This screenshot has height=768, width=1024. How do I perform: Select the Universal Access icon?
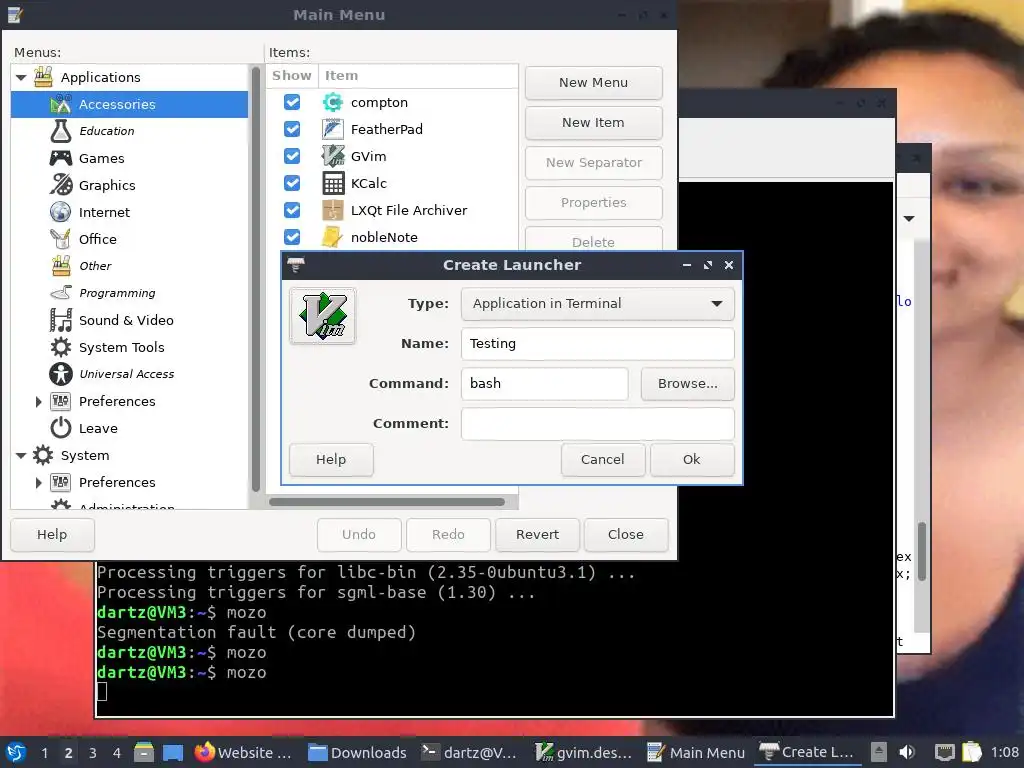(x=61, y=374)
